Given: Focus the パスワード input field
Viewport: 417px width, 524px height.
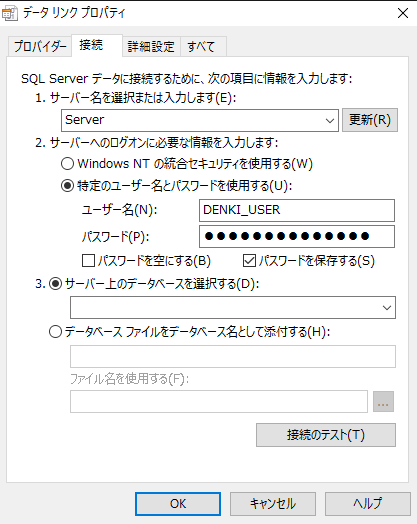Looking at the screenshot, I should [x=297, y=237].
